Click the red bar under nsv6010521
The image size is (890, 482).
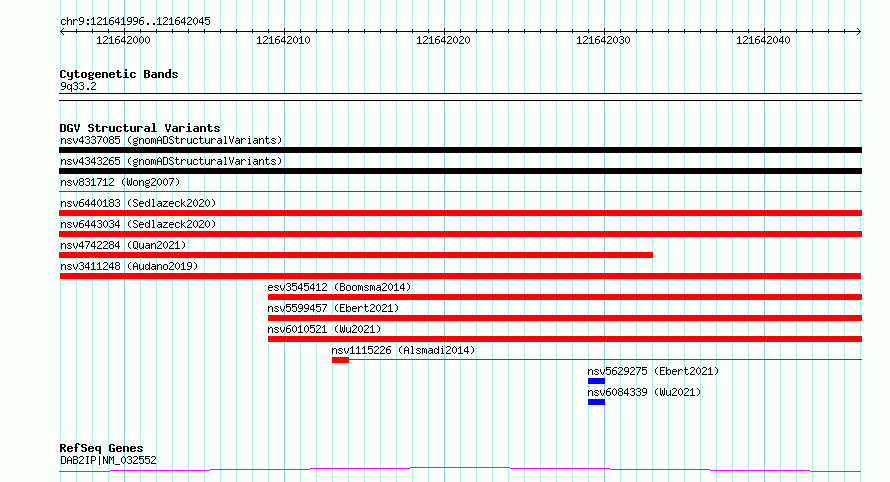click(565, 339)
